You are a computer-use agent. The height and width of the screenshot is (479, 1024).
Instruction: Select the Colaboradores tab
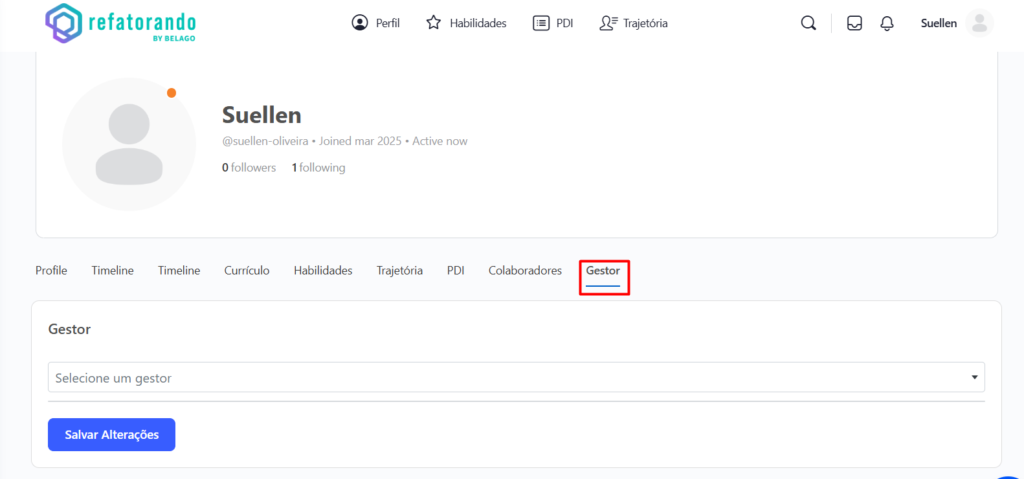point(525,271)
